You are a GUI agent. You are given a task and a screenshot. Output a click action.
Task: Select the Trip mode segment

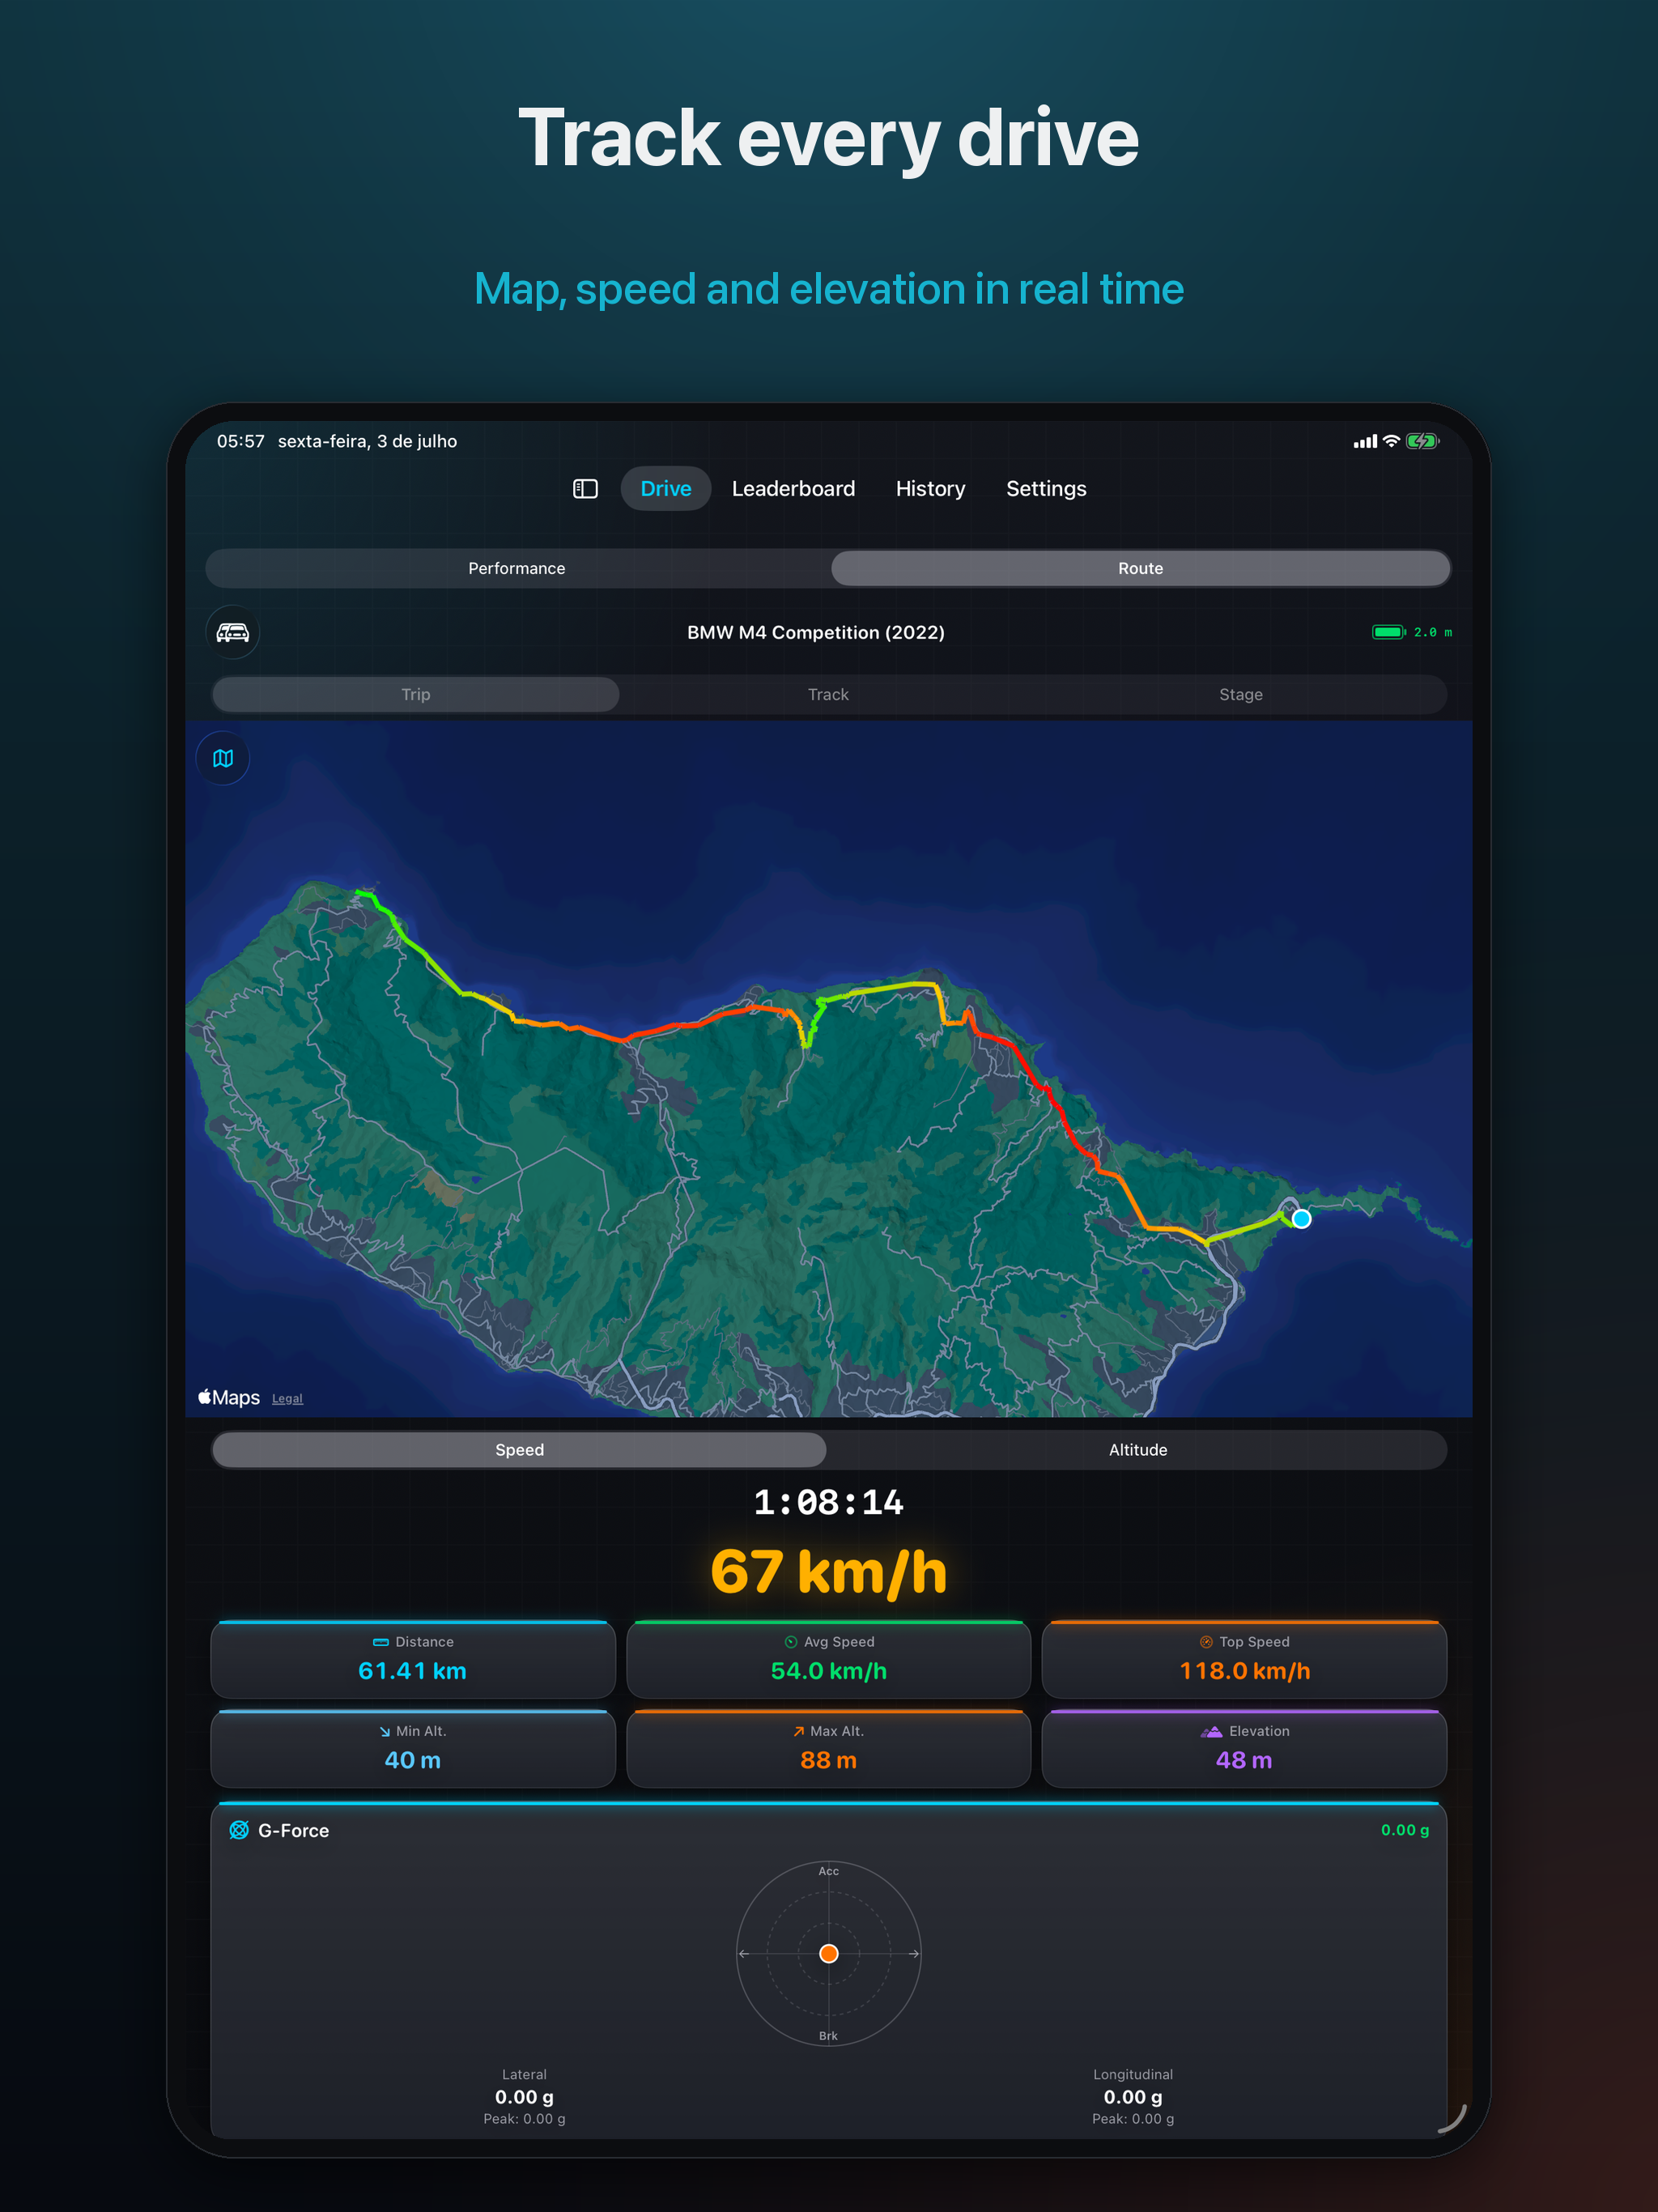pos(416,694)
